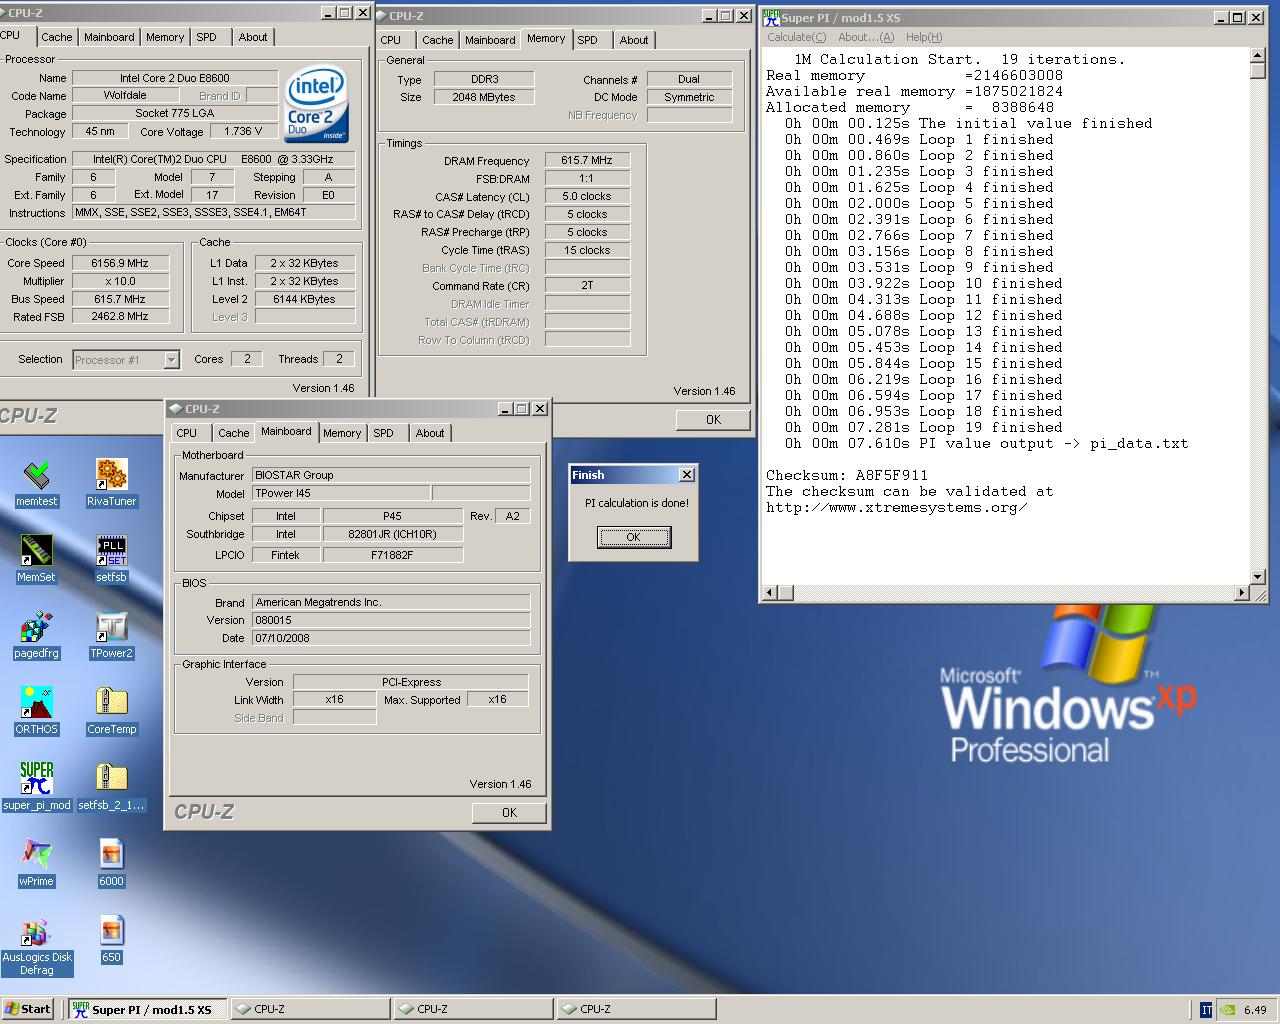This screenshot has height=1024, width=1280.
Task: Open Memory tab in Mainboard window
Action: coord(342,433)
